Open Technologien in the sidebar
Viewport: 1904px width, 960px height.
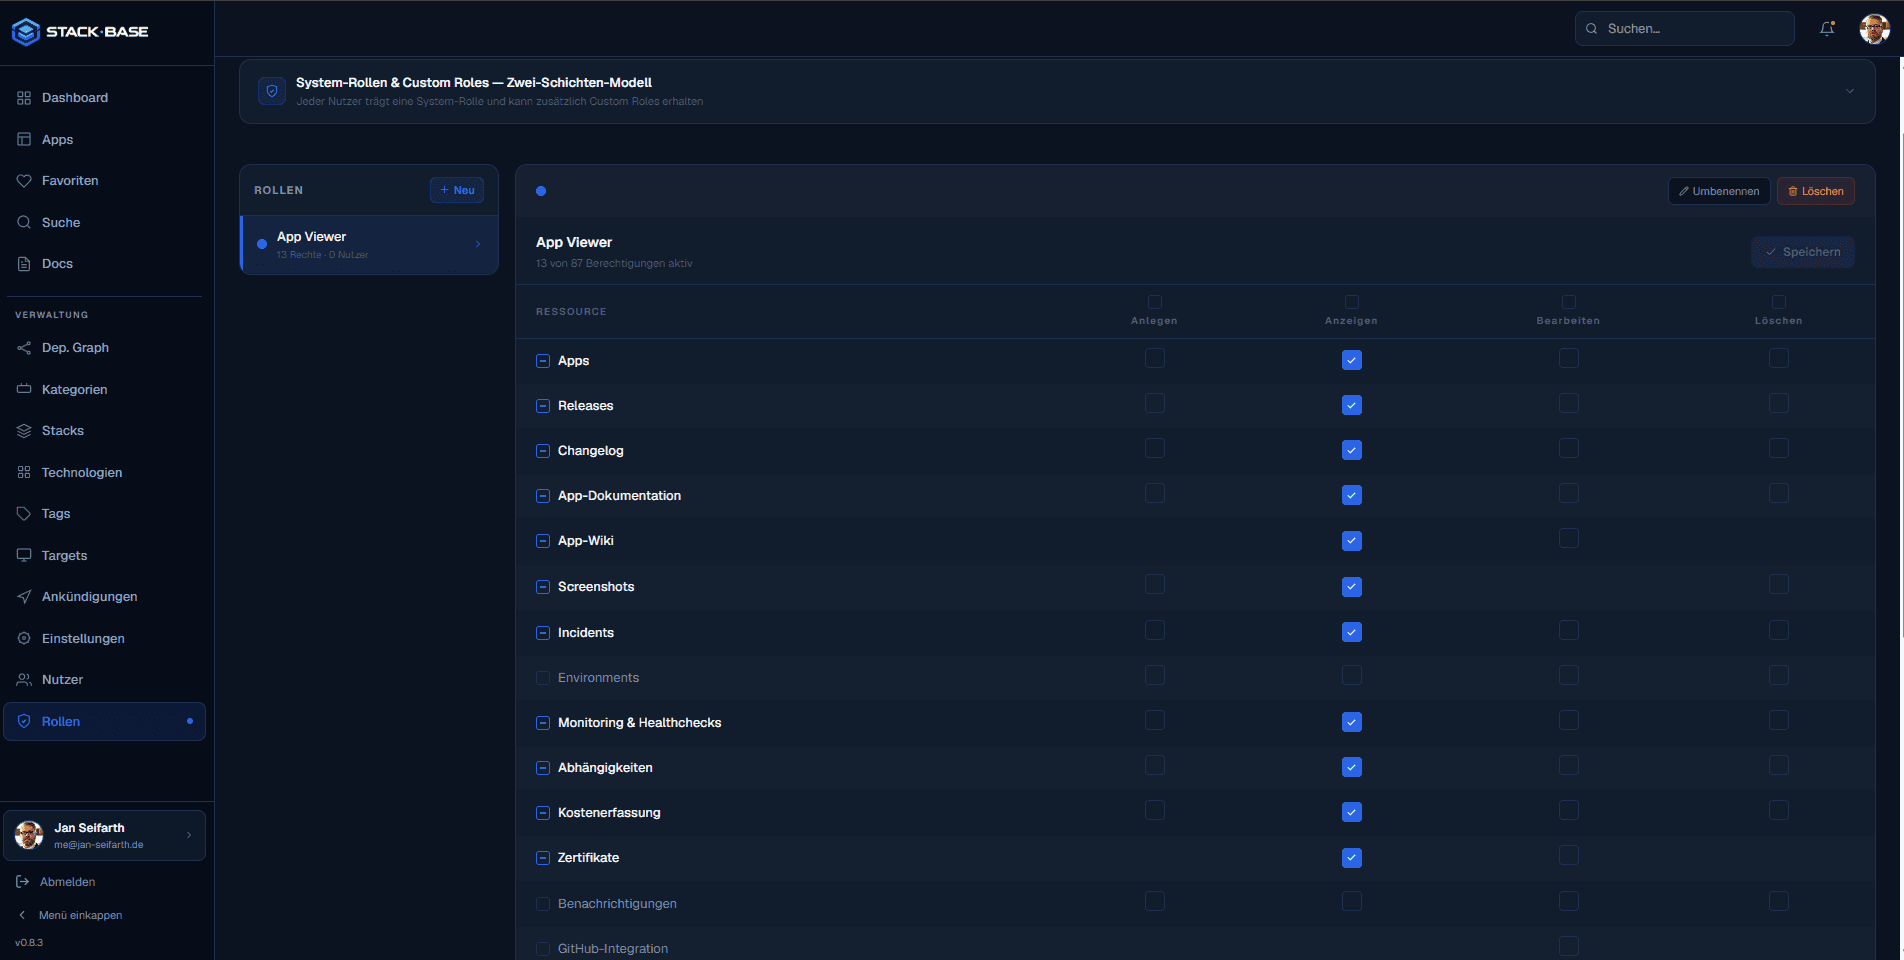105,473
